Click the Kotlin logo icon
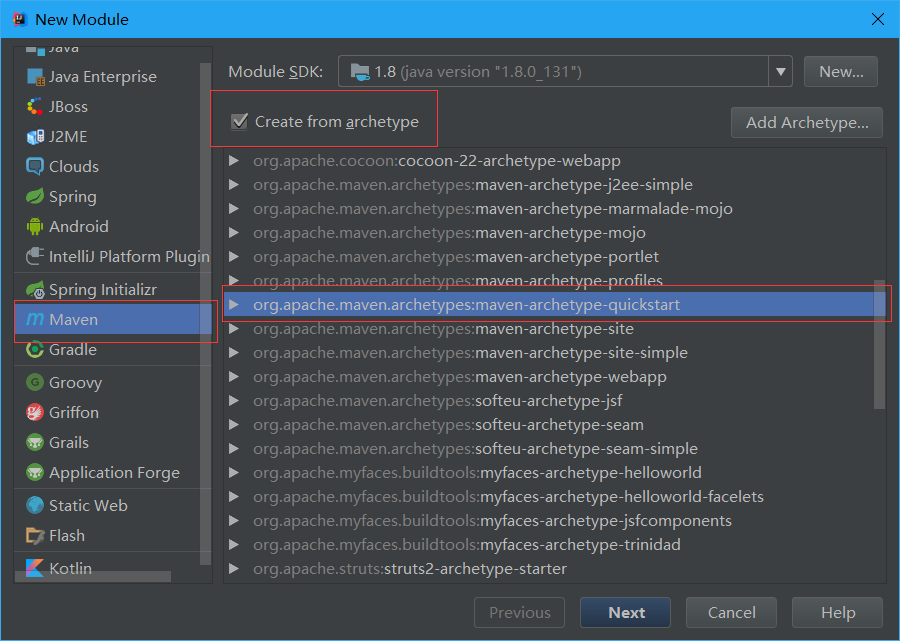This screenshot has height=641, width=900. click(35, 568)
